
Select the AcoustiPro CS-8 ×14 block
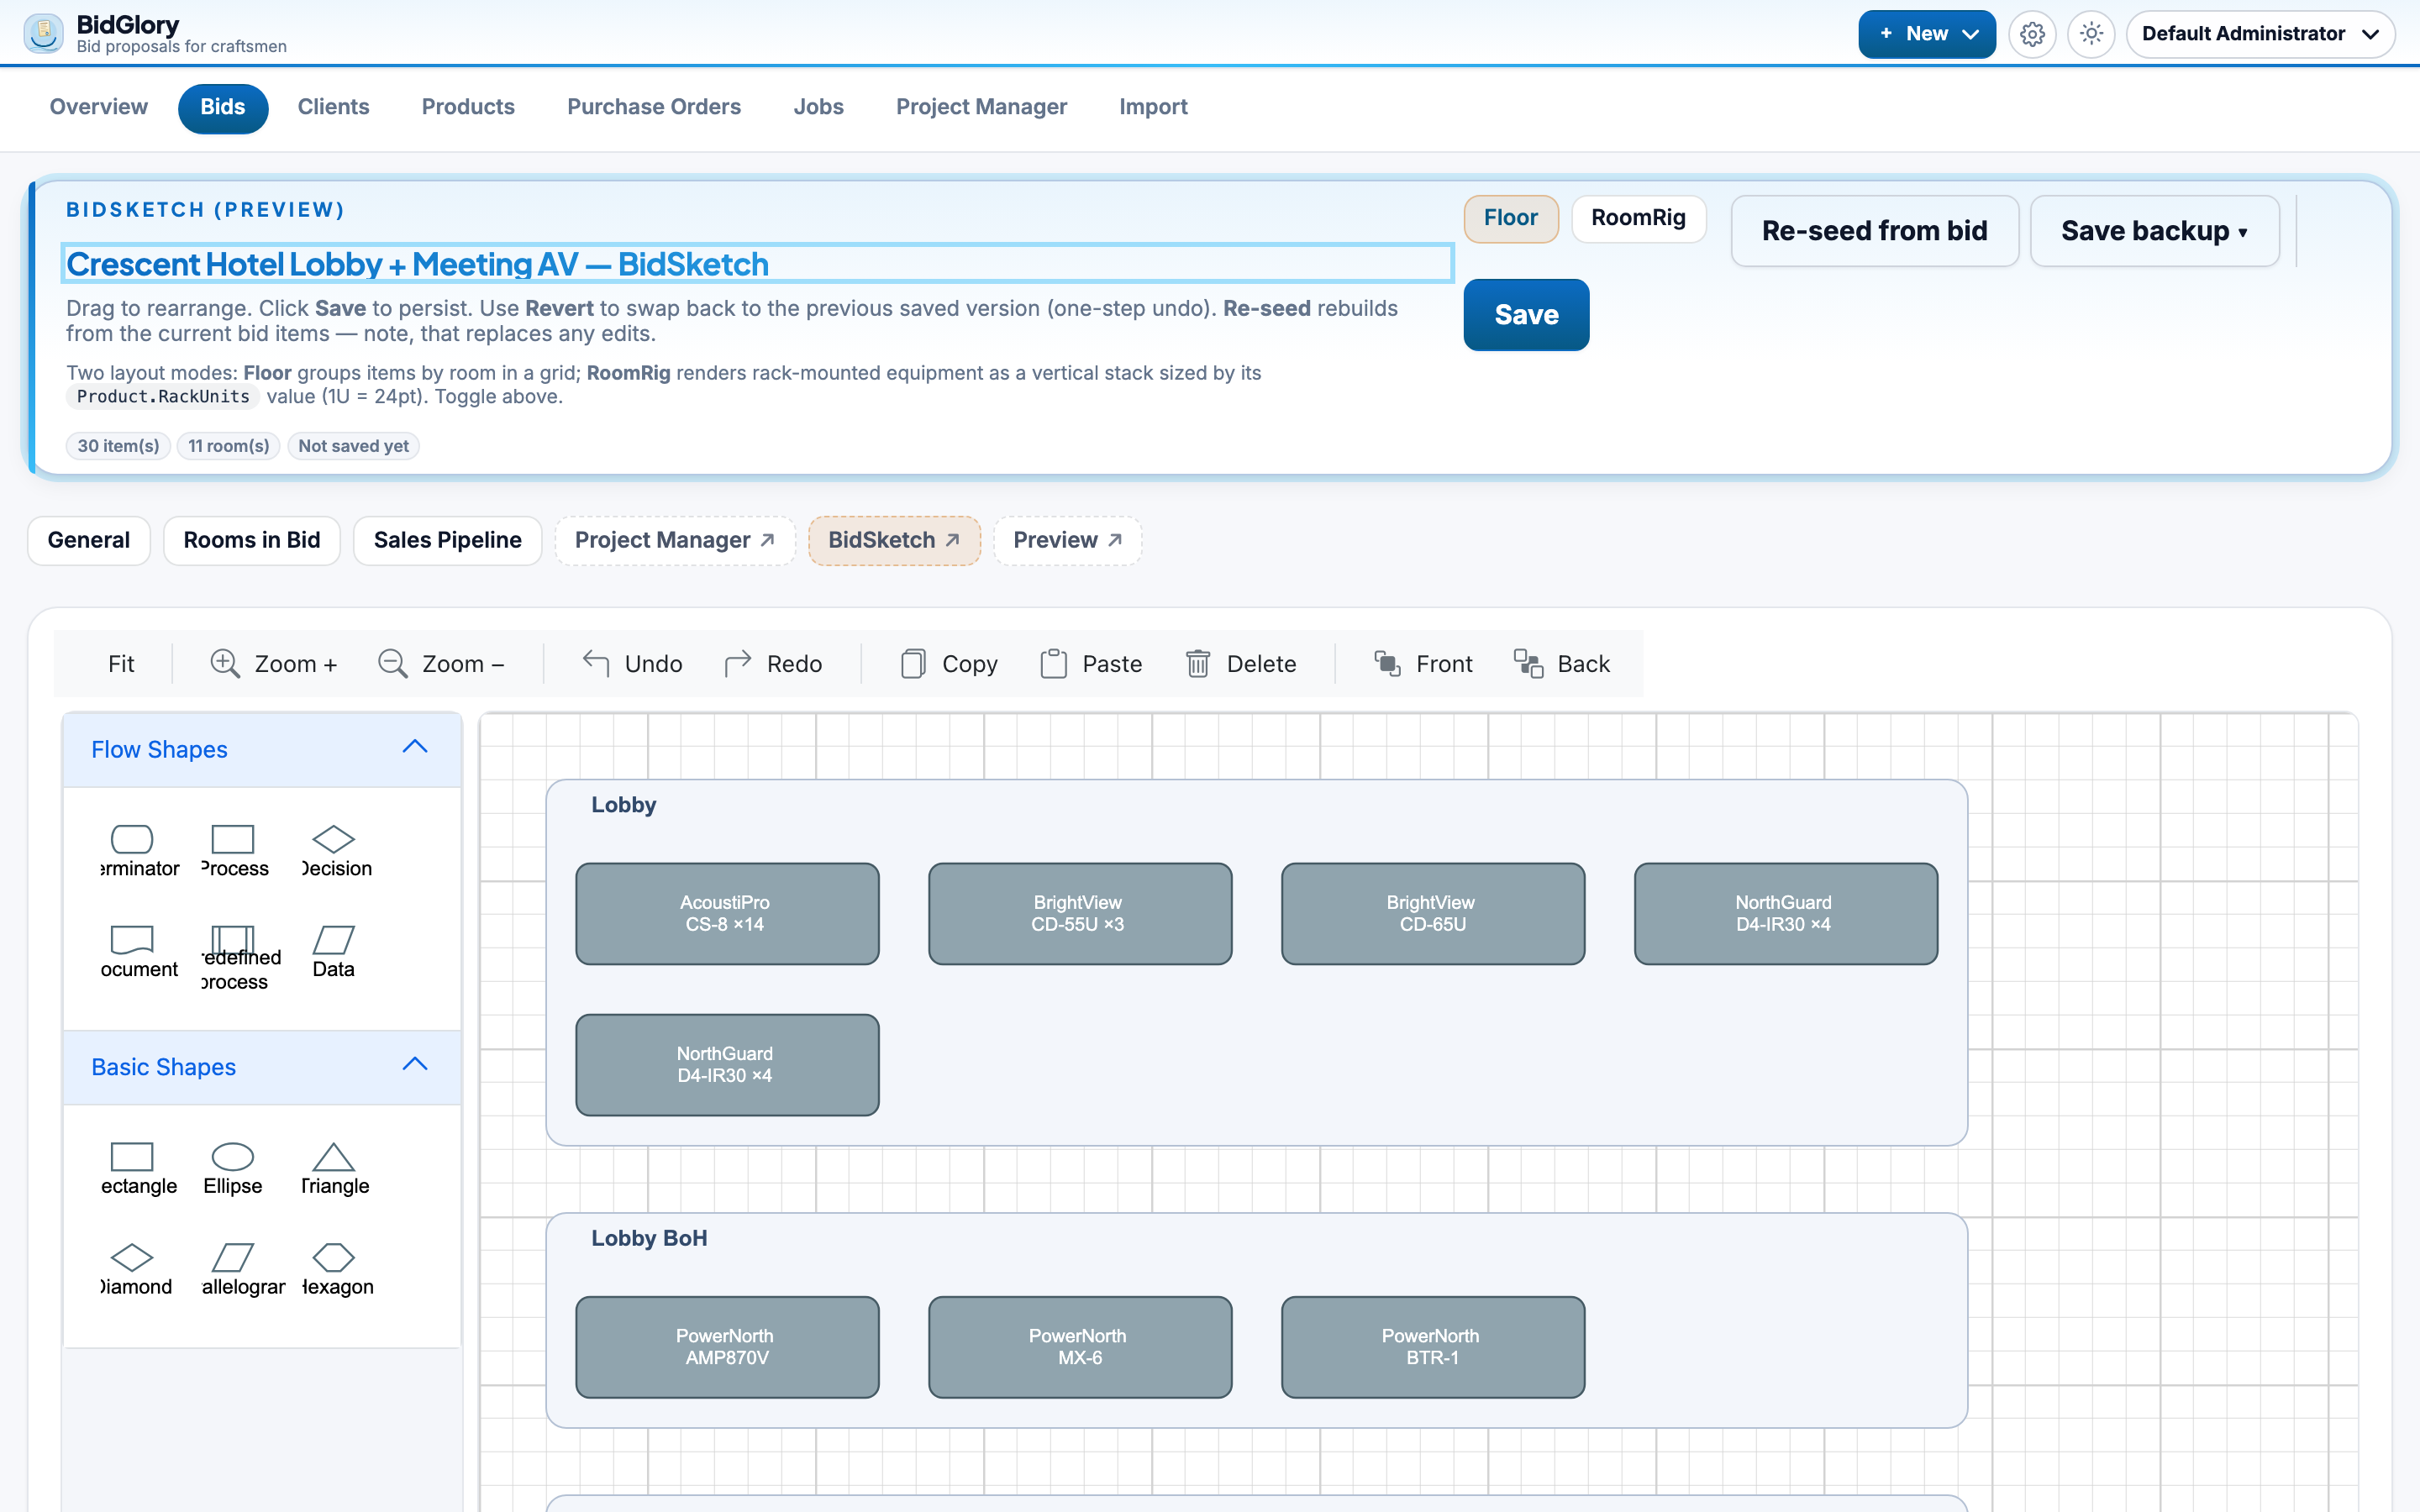pos(727,914)
